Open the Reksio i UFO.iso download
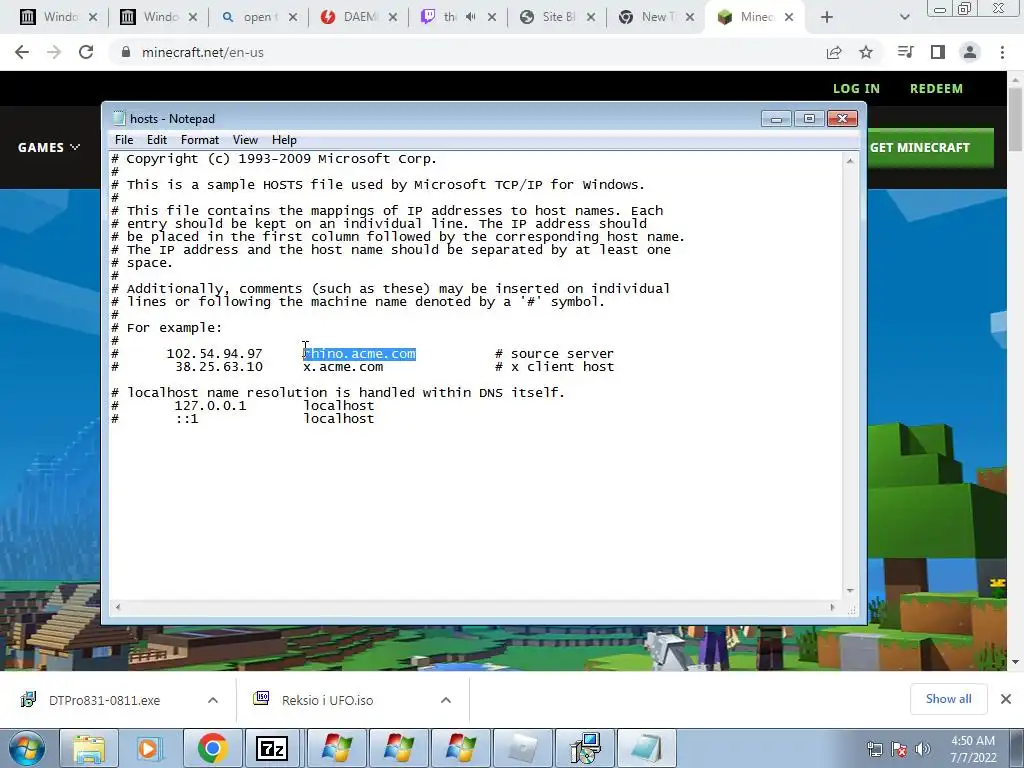 click(x=328, y=700)
